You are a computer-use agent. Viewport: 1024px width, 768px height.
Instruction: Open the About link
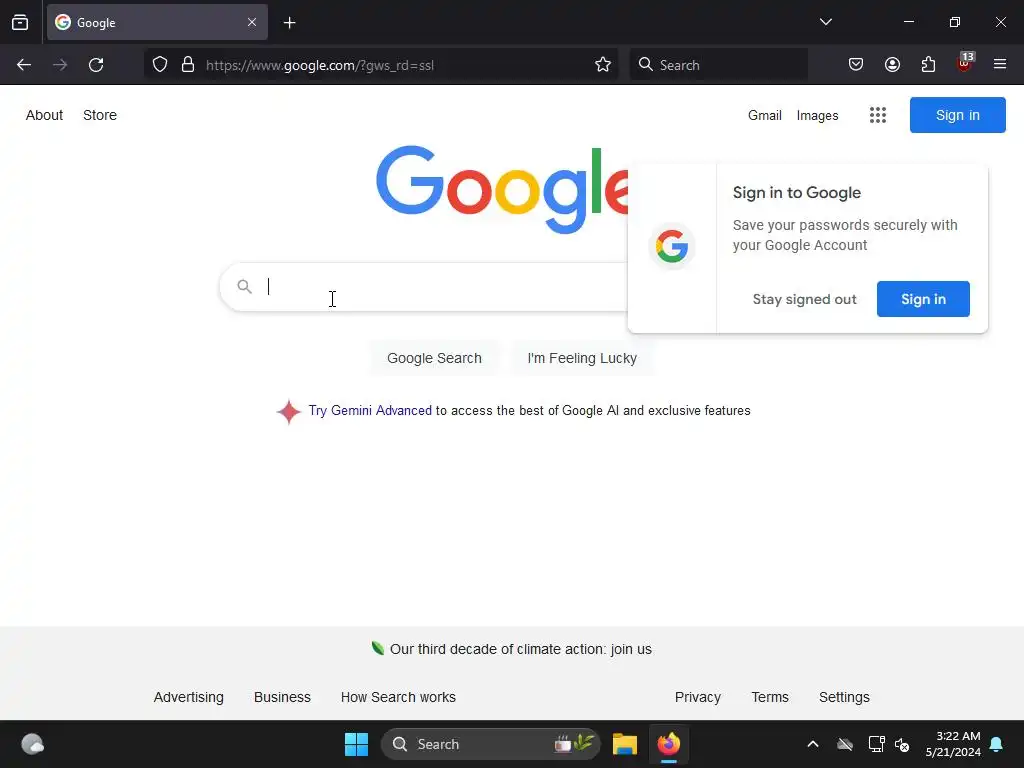44,115
